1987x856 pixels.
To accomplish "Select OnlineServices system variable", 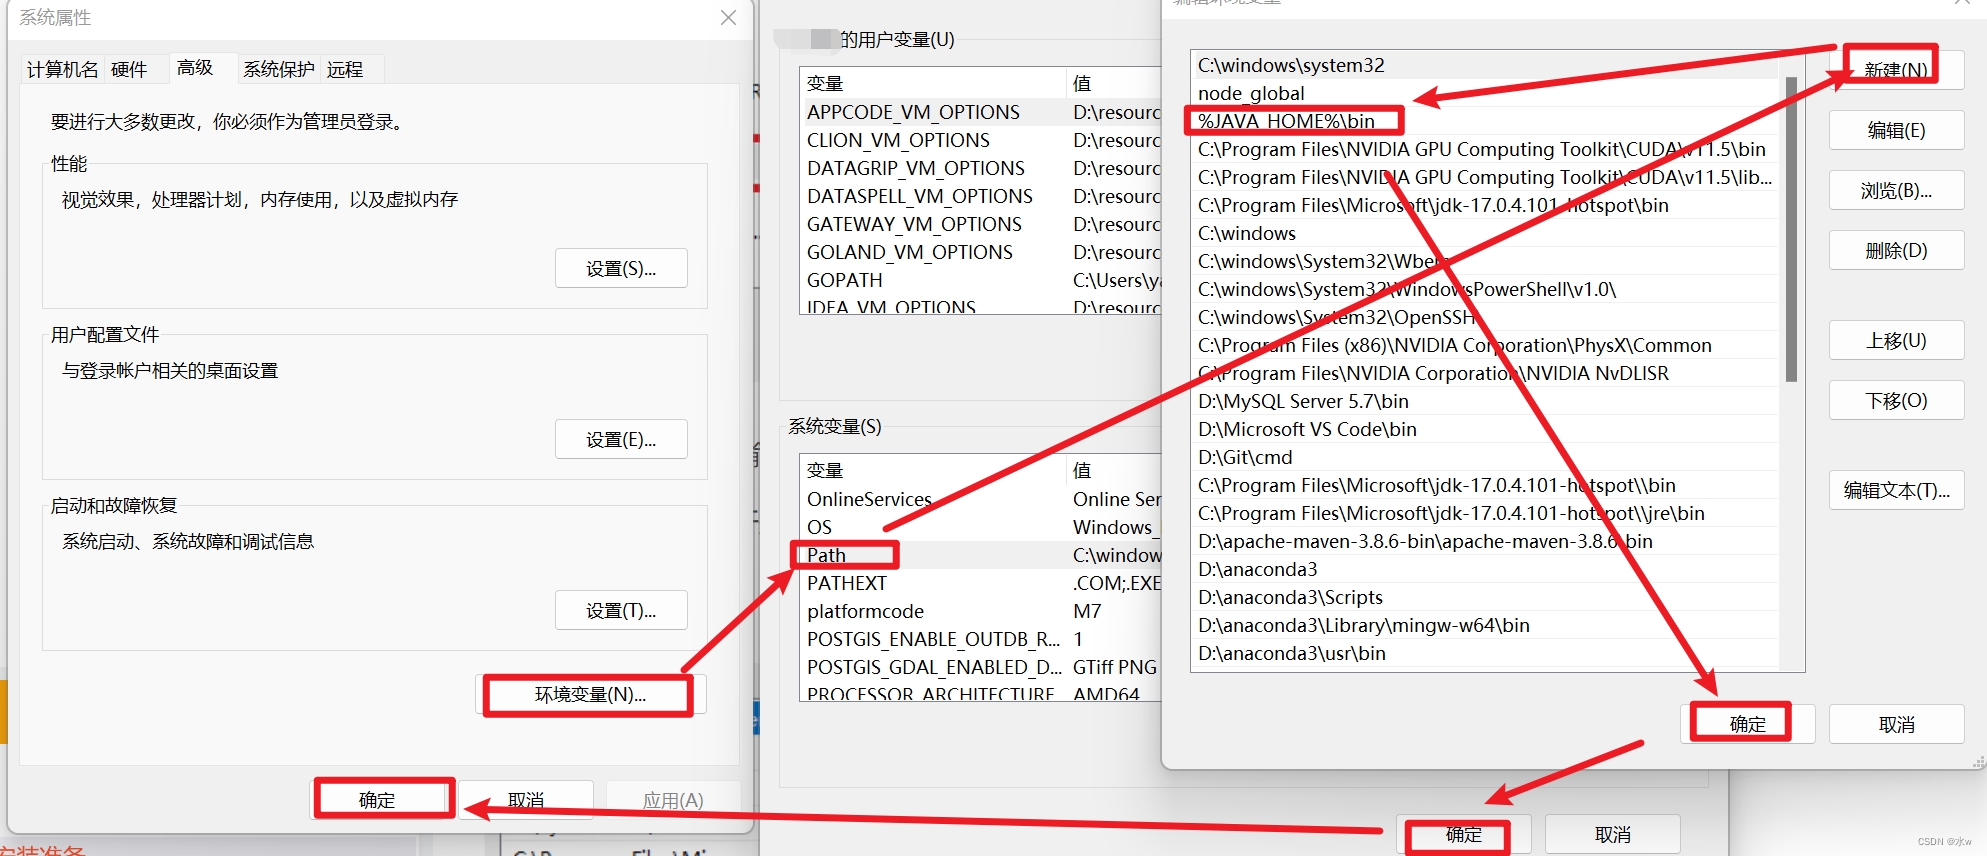I will (980, 499).
